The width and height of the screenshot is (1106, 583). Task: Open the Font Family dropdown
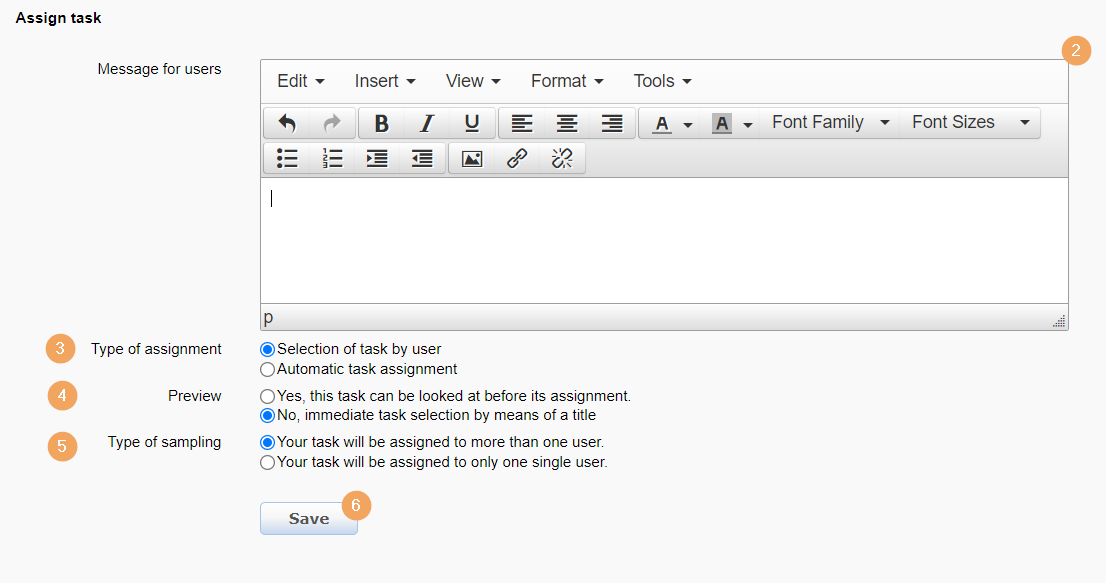click(x=830, y=123)
